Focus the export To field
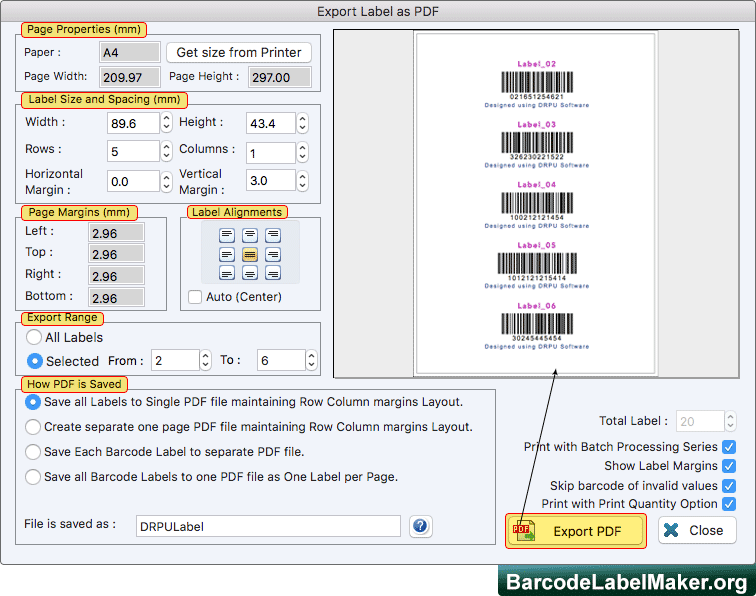Screen dimensions: 756x596 [x=281, y=360]
